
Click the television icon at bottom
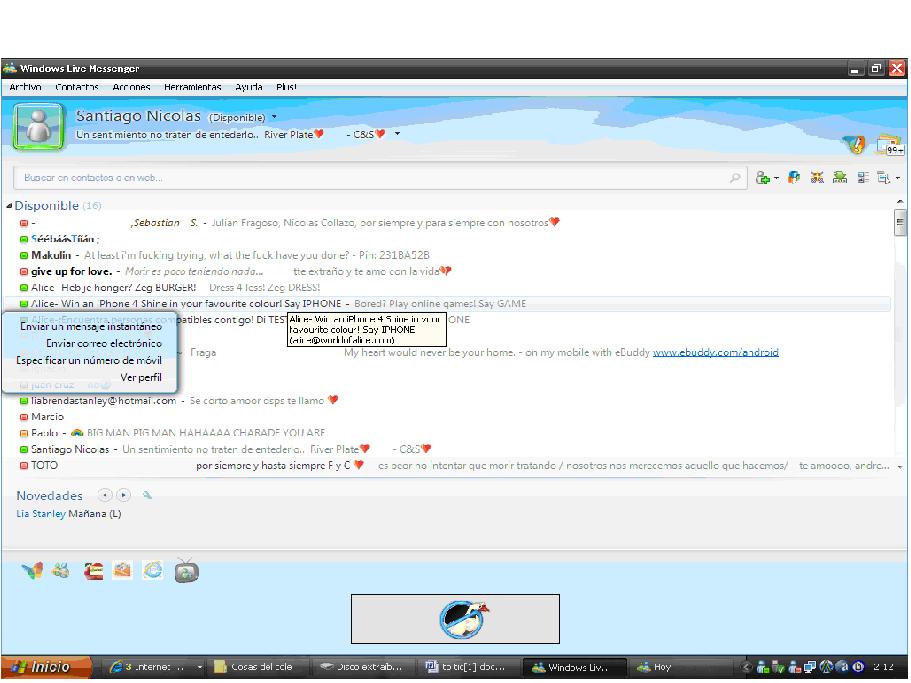(x=186, y=571)
